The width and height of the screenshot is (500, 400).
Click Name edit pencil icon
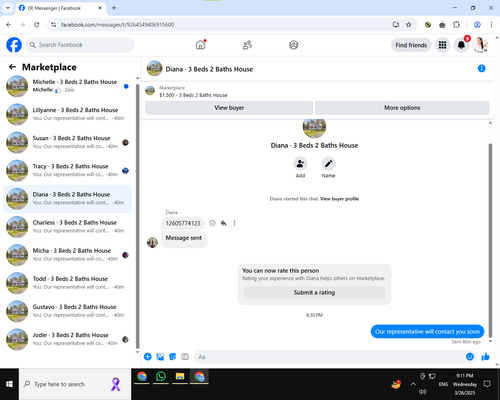click(328, 164)
